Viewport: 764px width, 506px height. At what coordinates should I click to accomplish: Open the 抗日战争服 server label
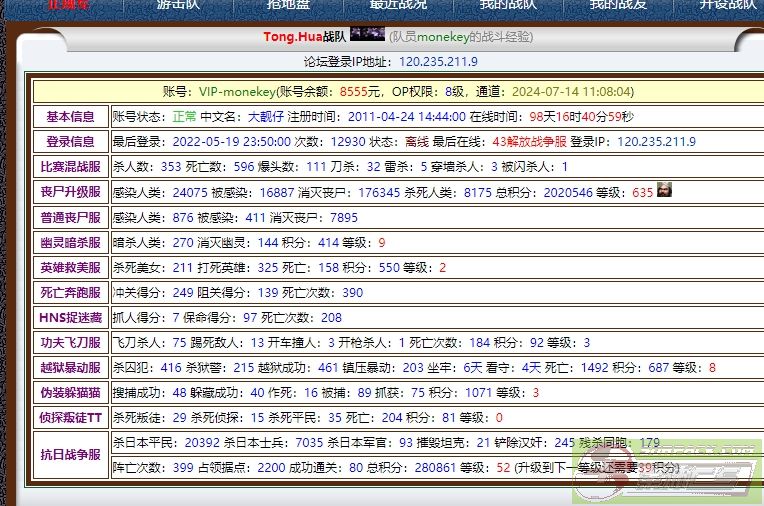coord(70,454)
